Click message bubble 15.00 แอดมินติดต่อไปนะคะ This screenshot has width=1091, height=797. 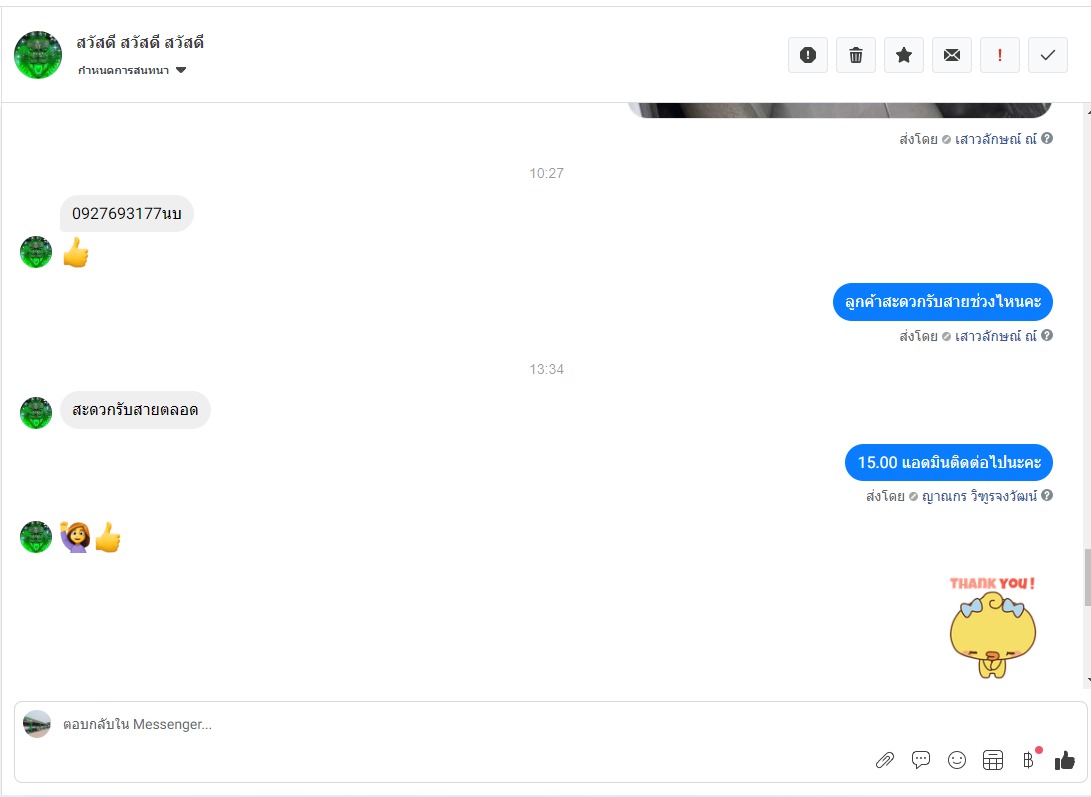coord(949,462)
